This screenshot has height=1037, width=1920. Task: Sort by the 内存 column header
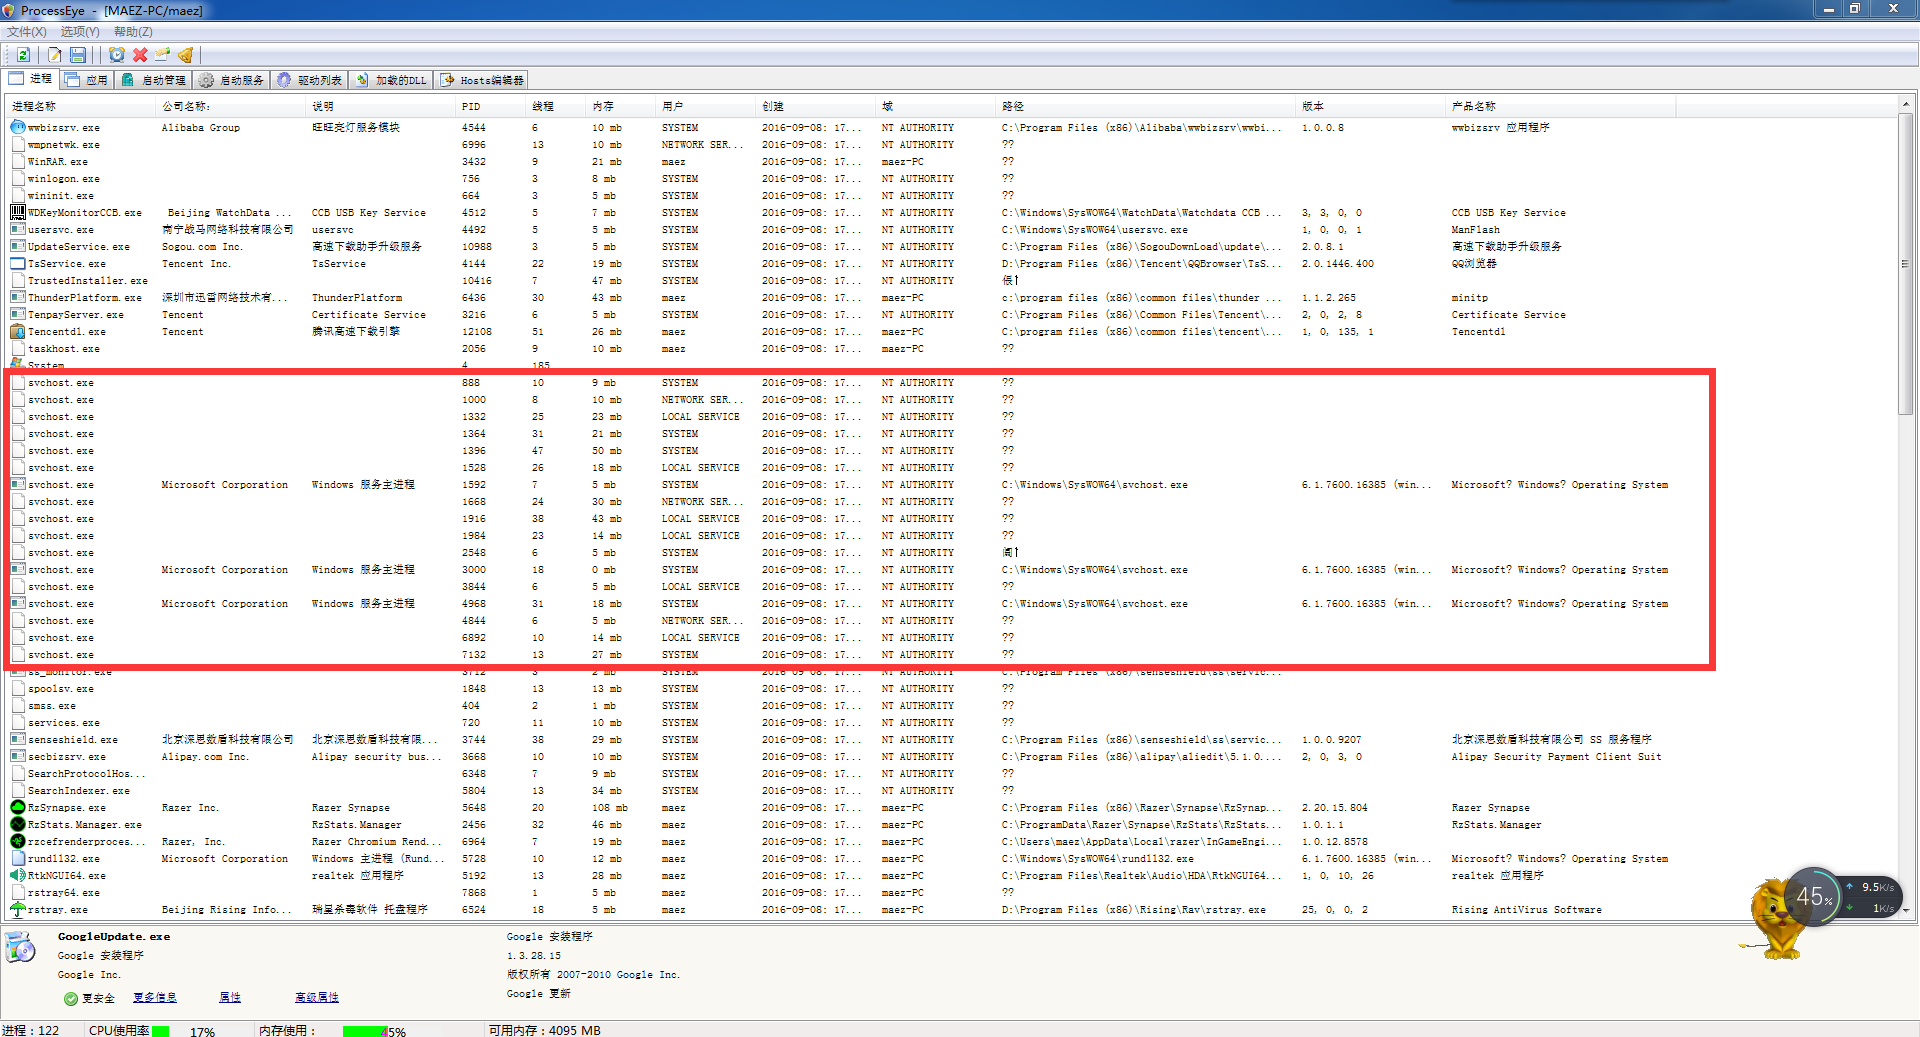tap(621, 106)
